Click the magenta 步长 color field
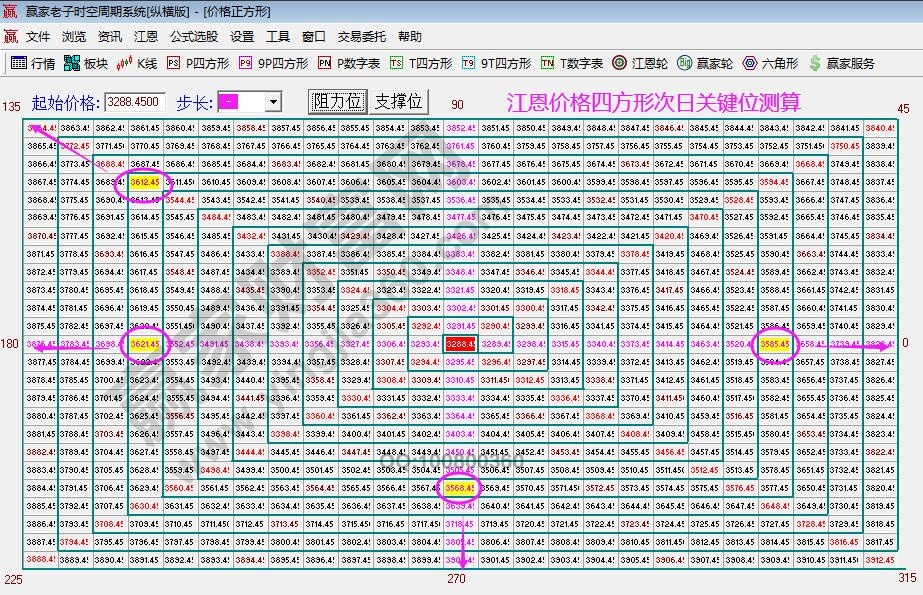The height and width of the screenshot is (595, 923). 241,102
